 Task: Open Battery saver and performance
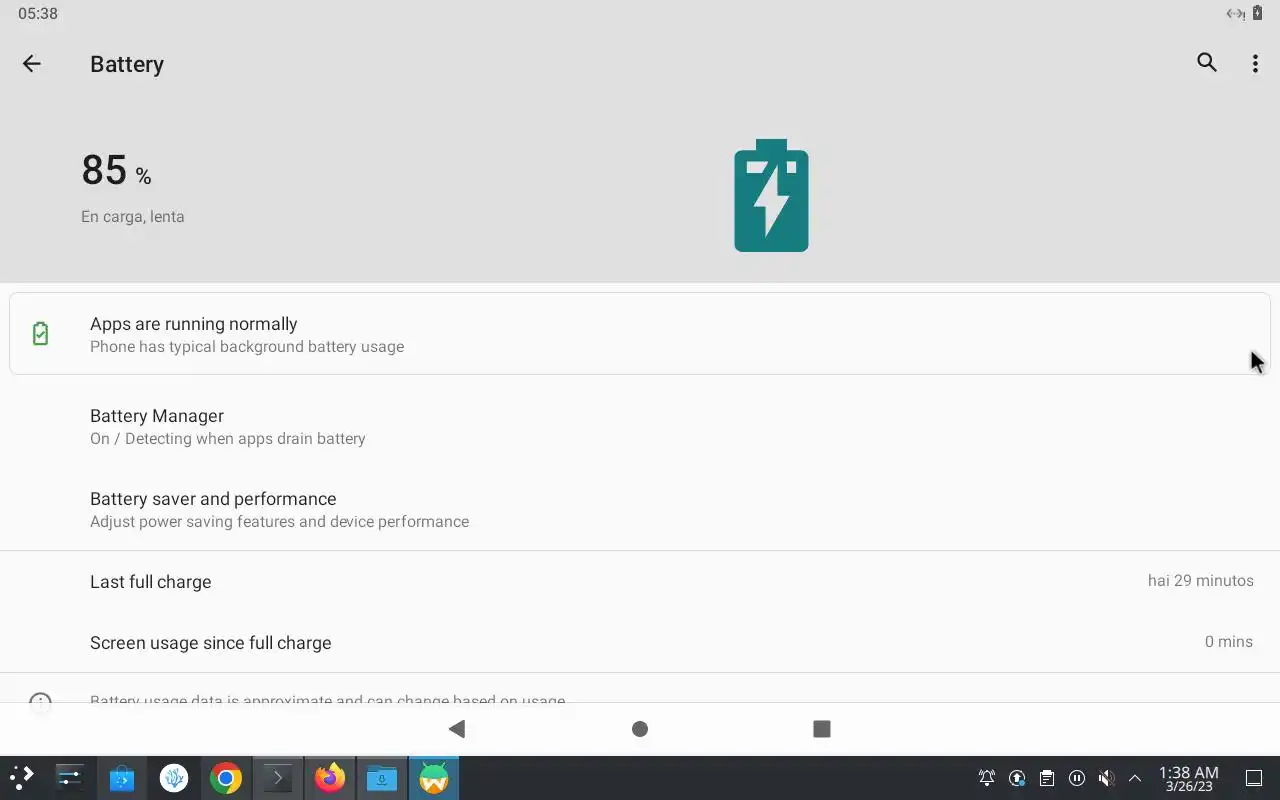tap(640, 509)
